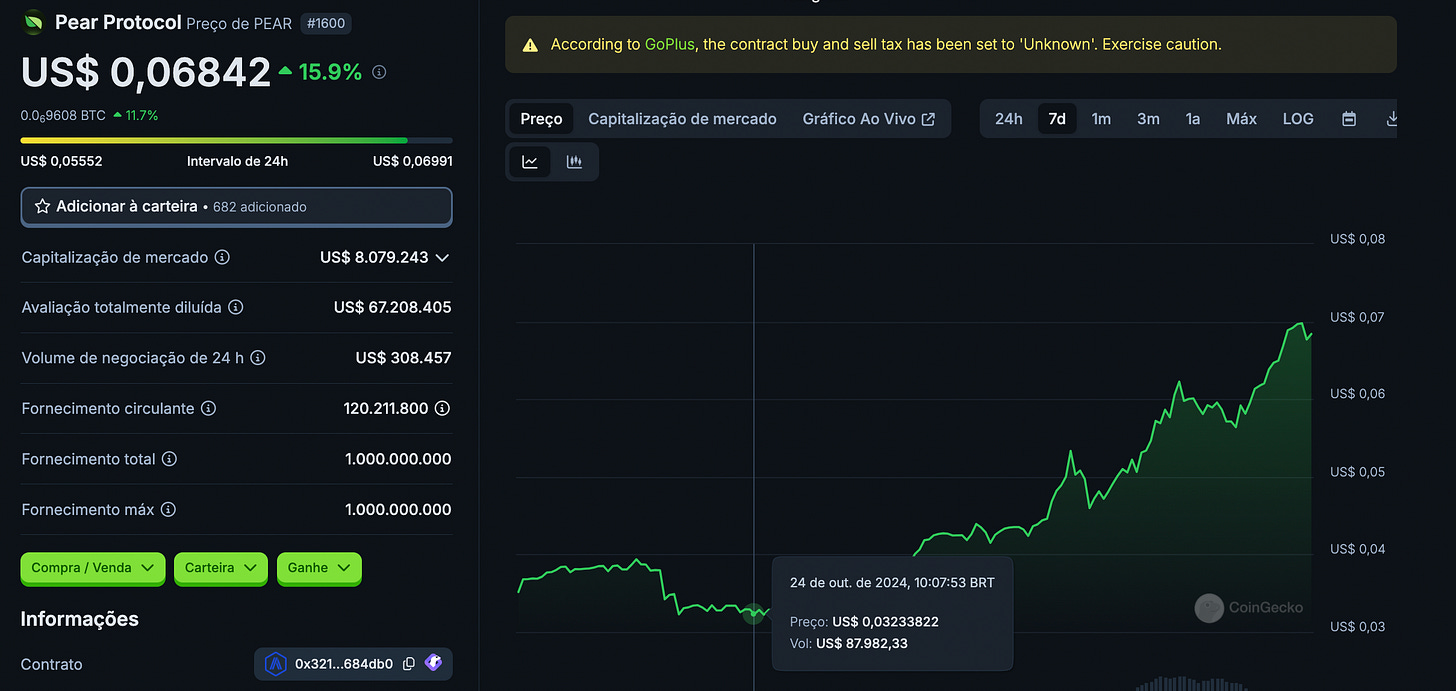
Task: Set chart range to Máx
Action: 1241,119
